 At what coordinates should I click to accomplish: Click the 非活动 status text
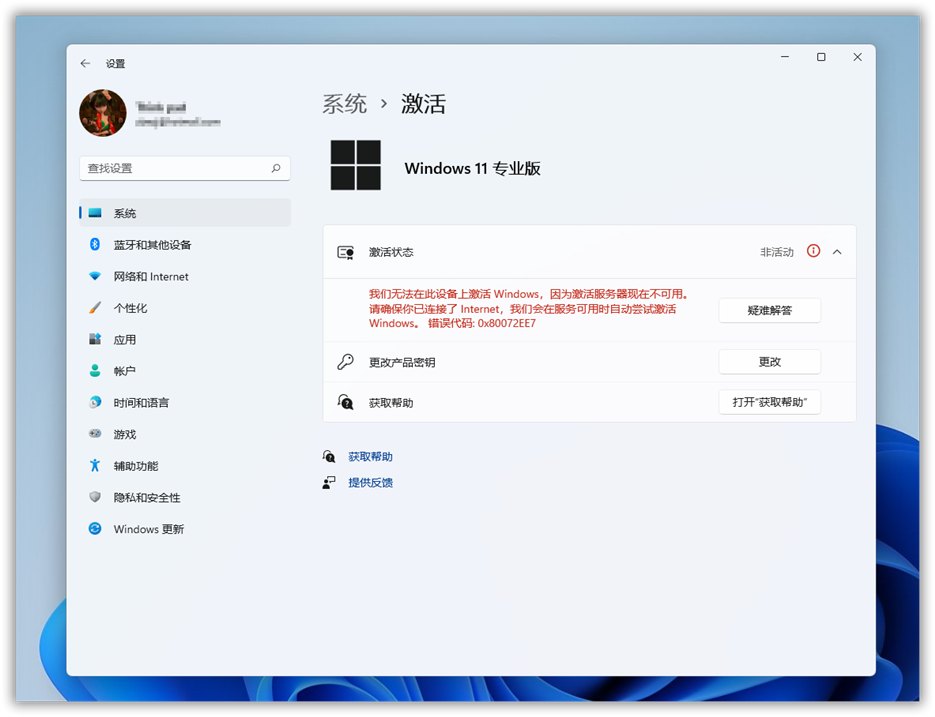(777, 252)
